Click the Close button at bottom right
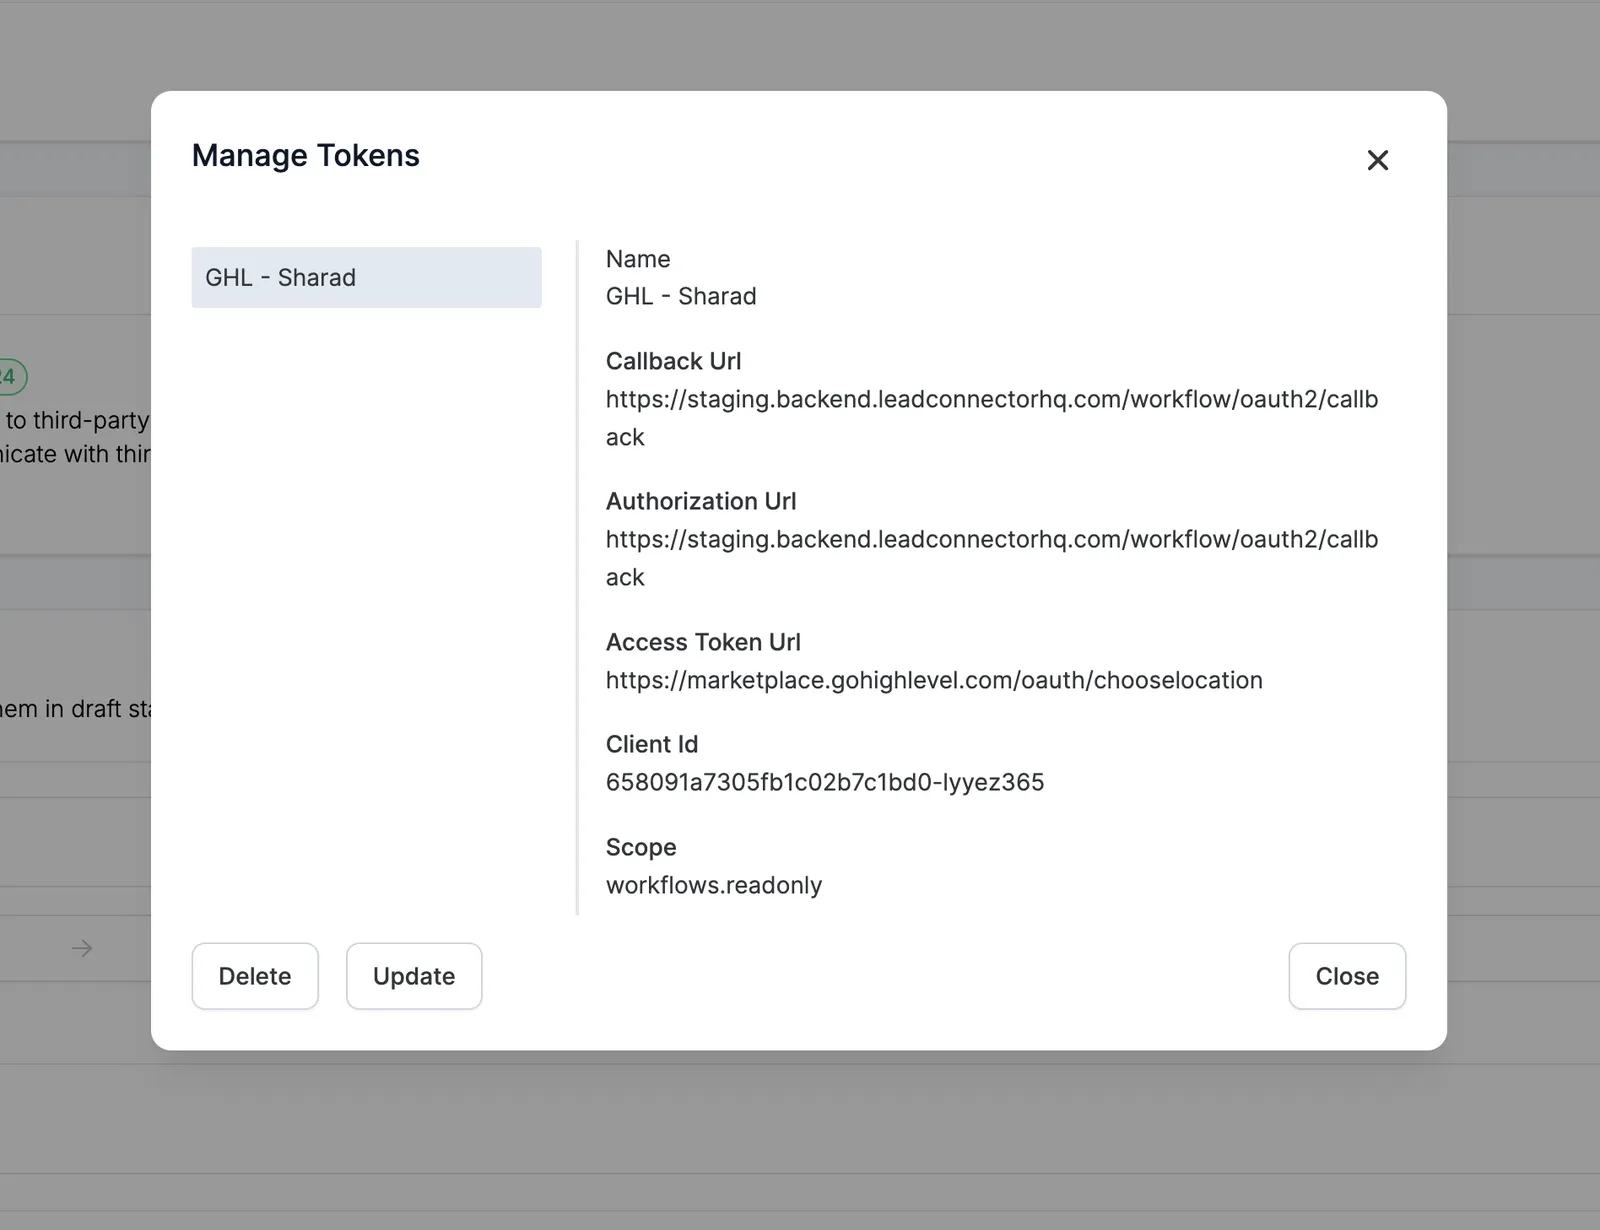Viewport: 1600px width, 1230px height. point(1347,976)
